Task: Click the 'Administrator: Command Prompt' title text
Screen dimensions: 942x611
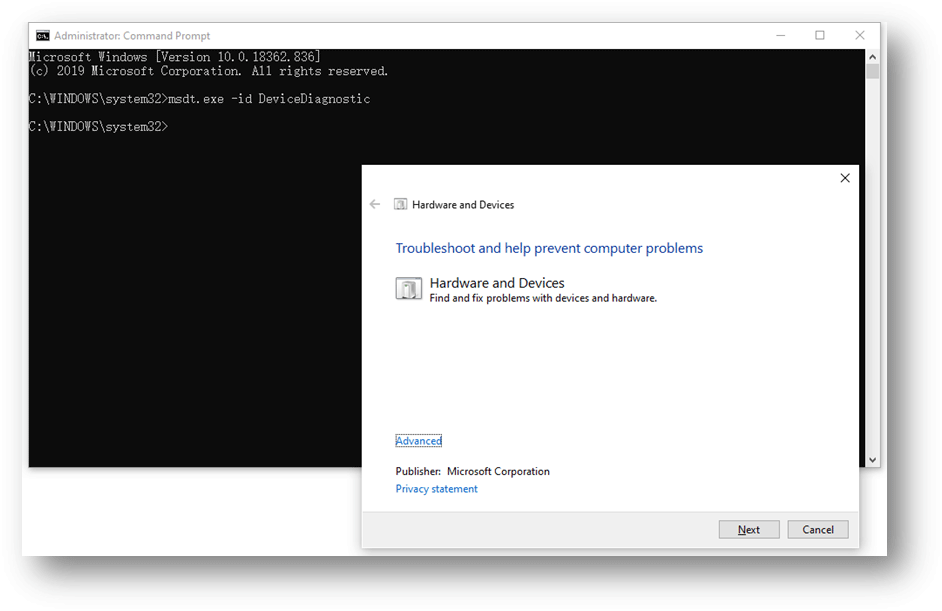Action: (132, 35)
